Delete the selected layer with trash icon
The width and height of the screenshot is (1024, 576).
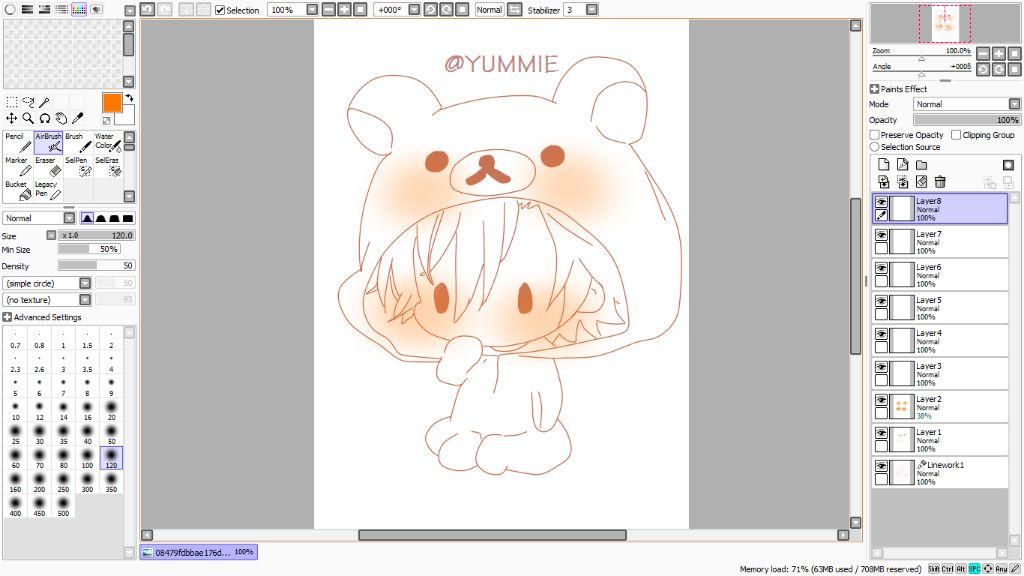tap(940, 182)
